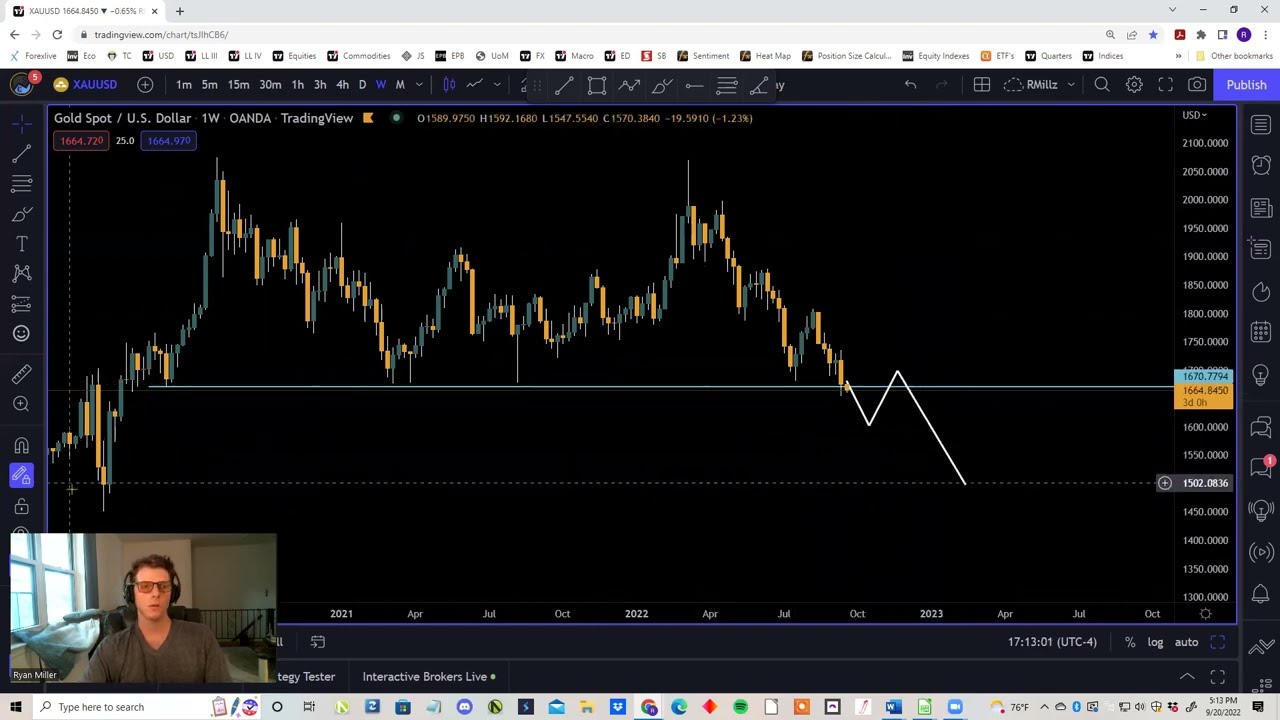
Task: Open the 17:13:01 (UTC-4) timezone menu
Action: point(1052,642)
